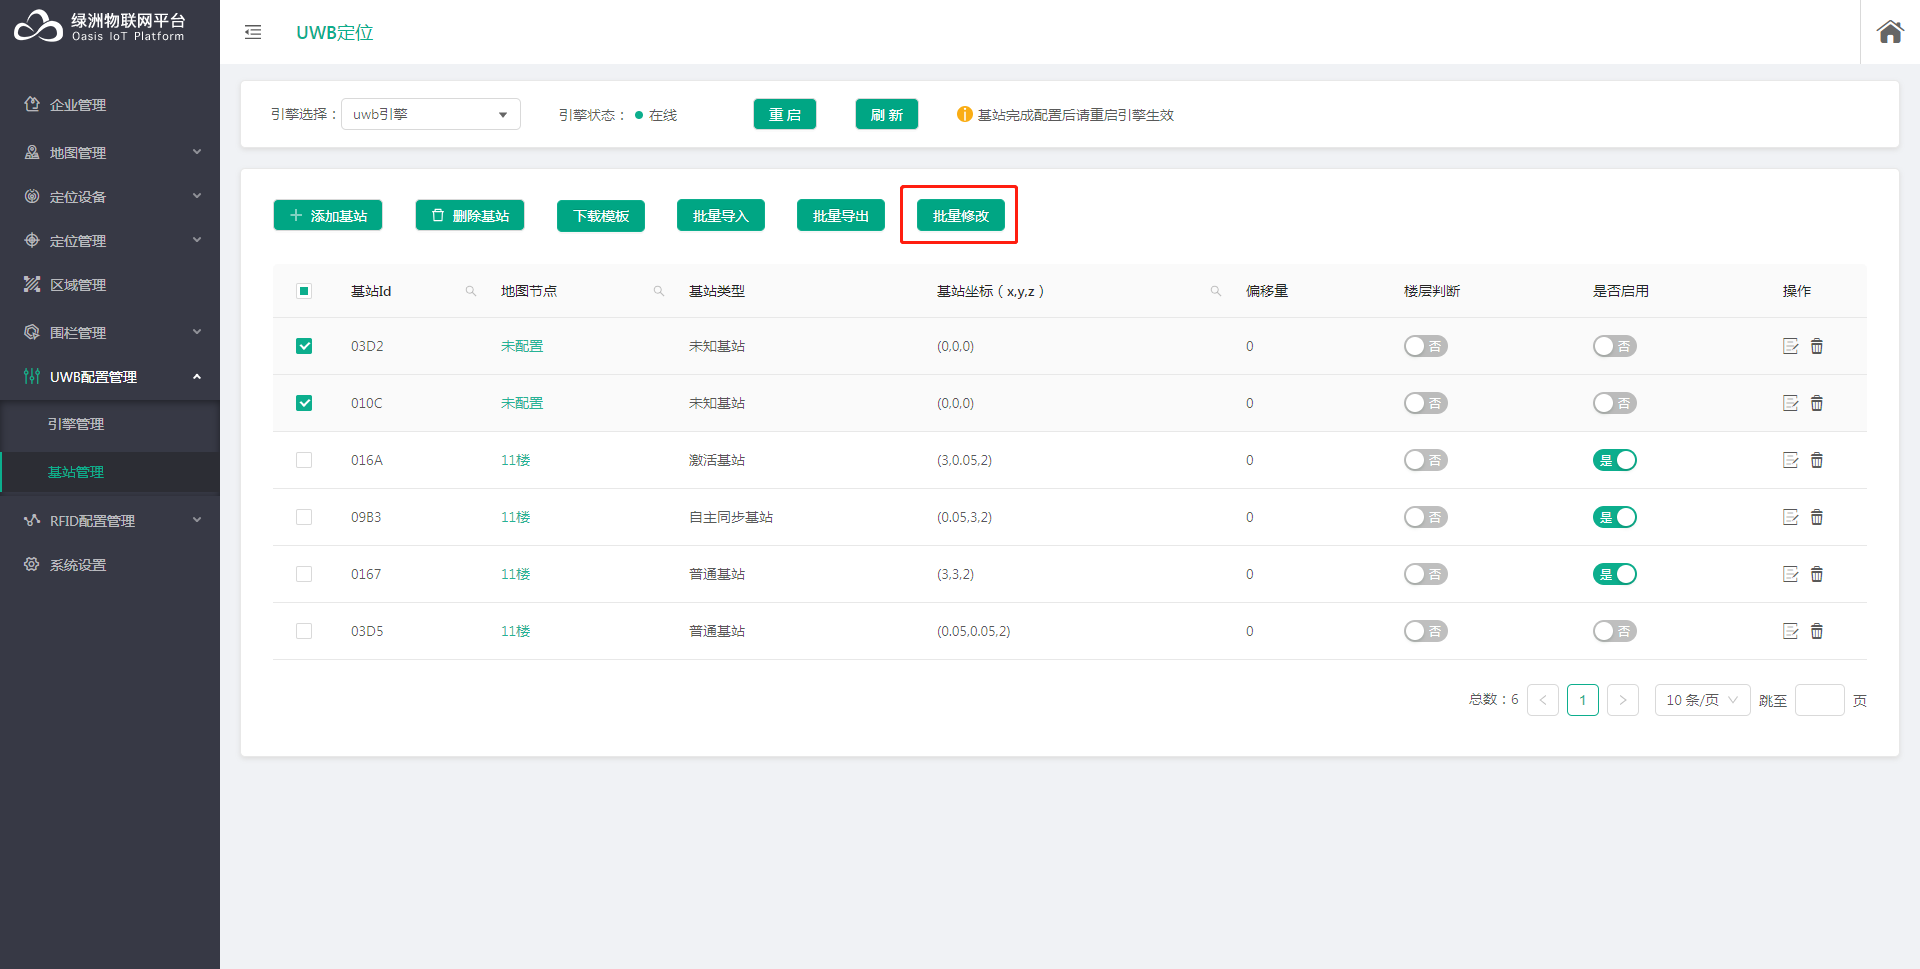The height and width of the screenshot is (969, 1920).
Task: Uncheck the 010C row checkbox
Action: click(304, 403)
